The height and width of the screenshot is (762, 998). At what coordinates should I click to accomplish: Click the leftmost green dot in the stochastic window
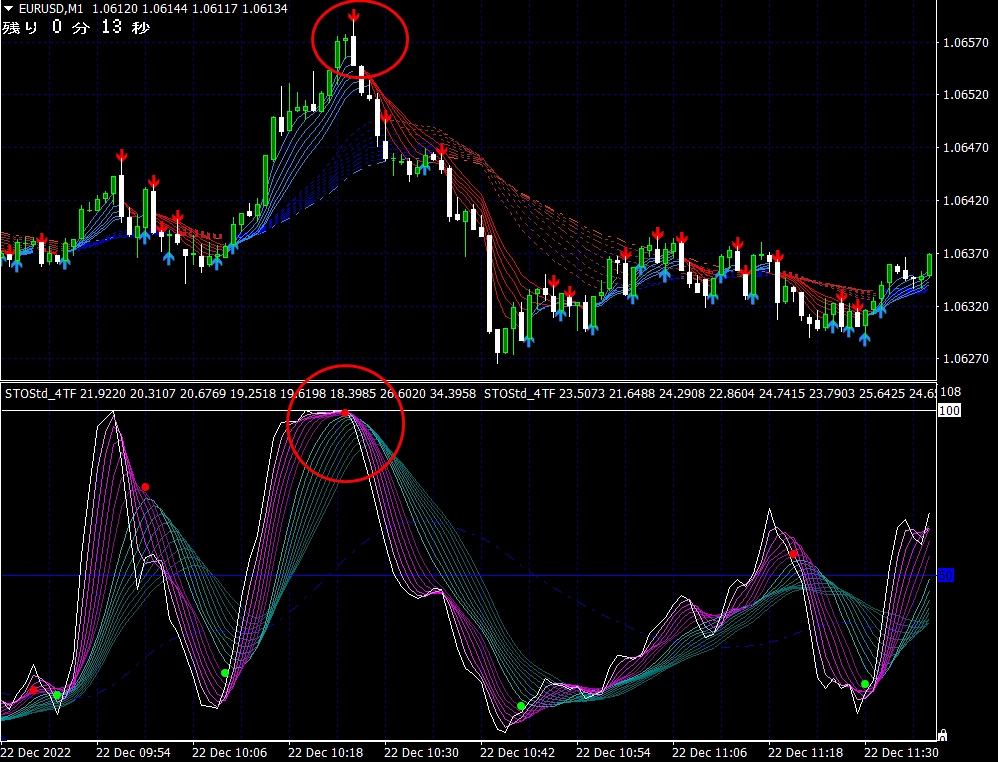click(x=57, y=695)
